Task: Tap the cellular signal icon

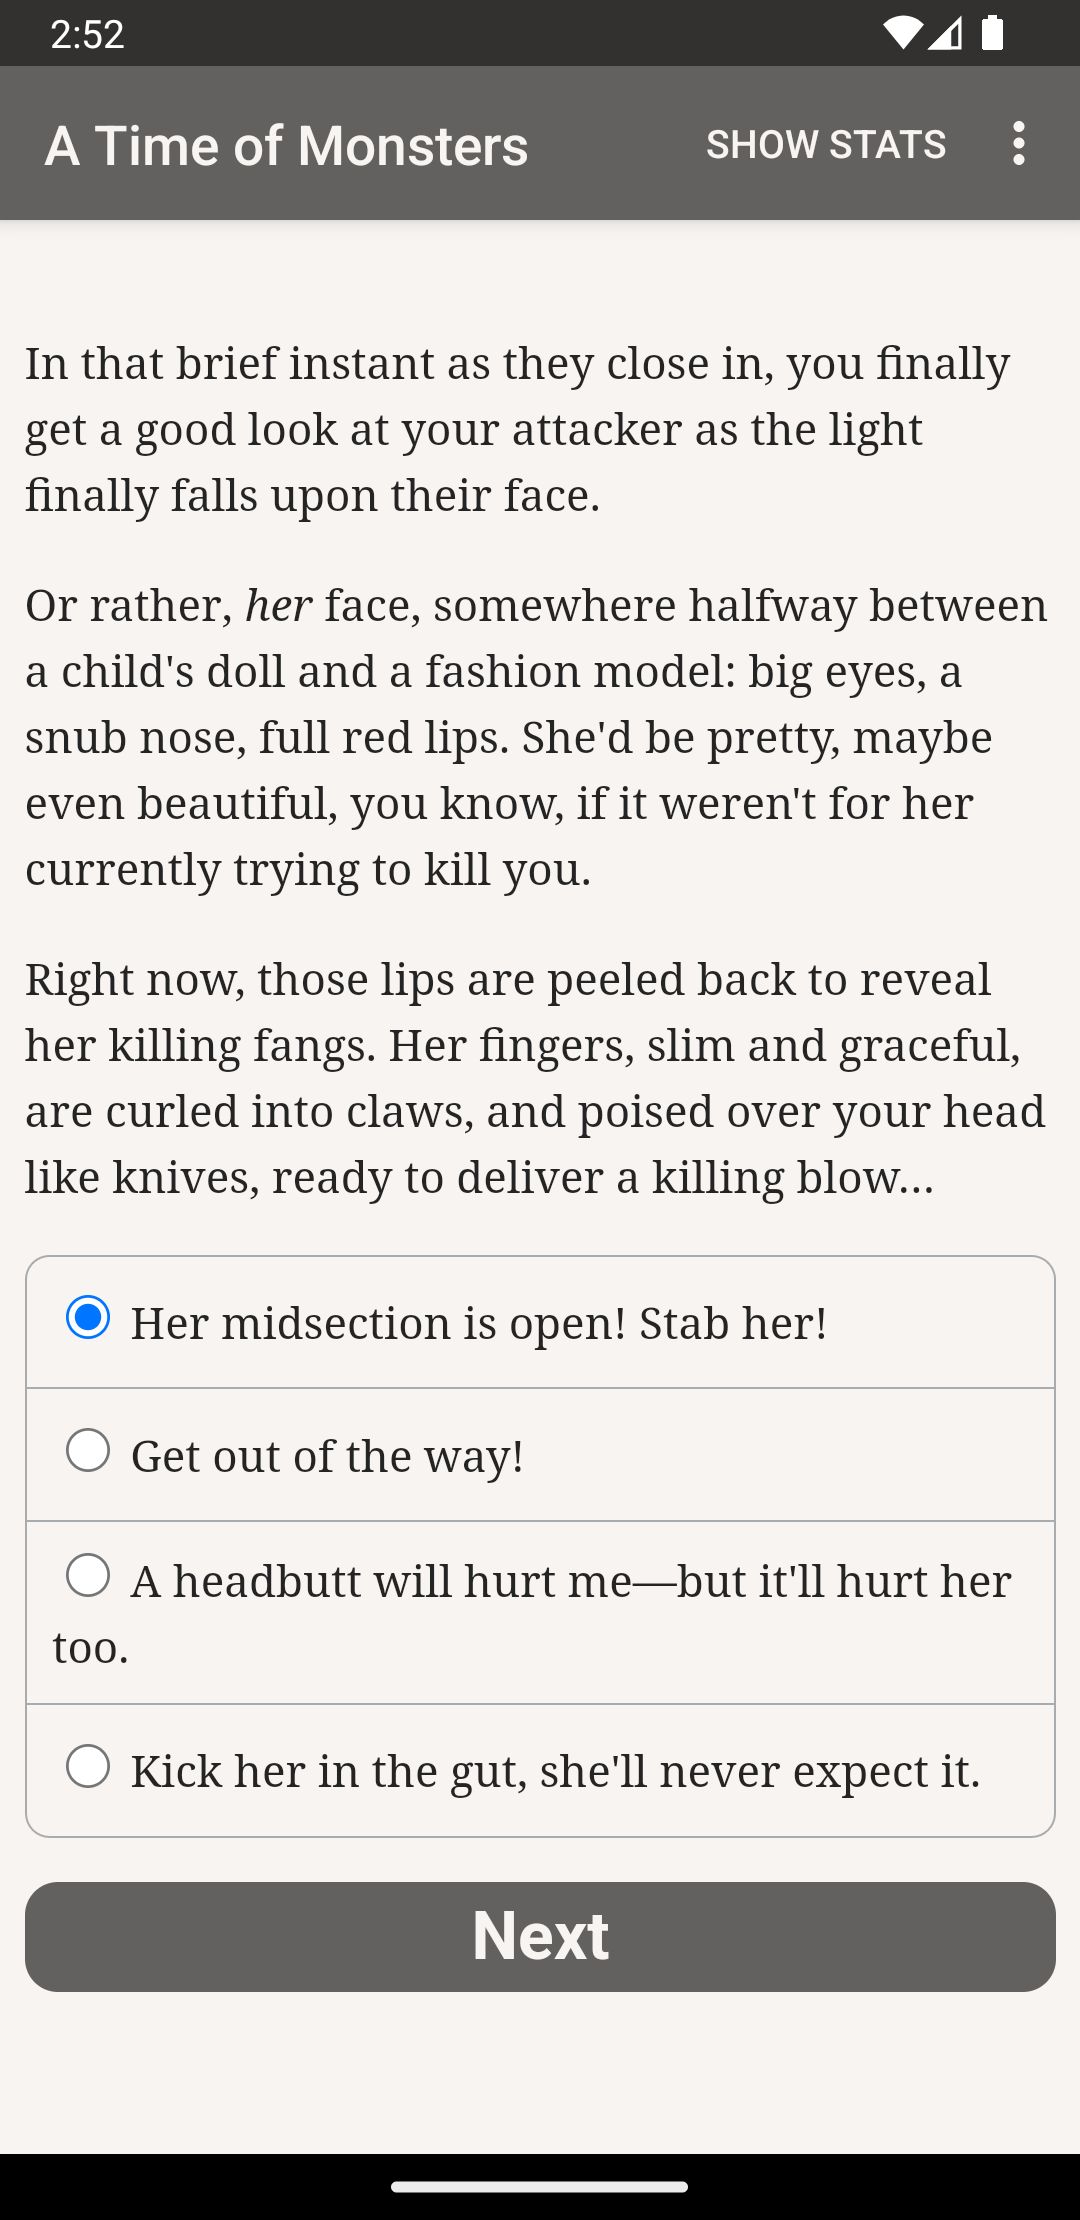Action: click(x=945, y=33)
